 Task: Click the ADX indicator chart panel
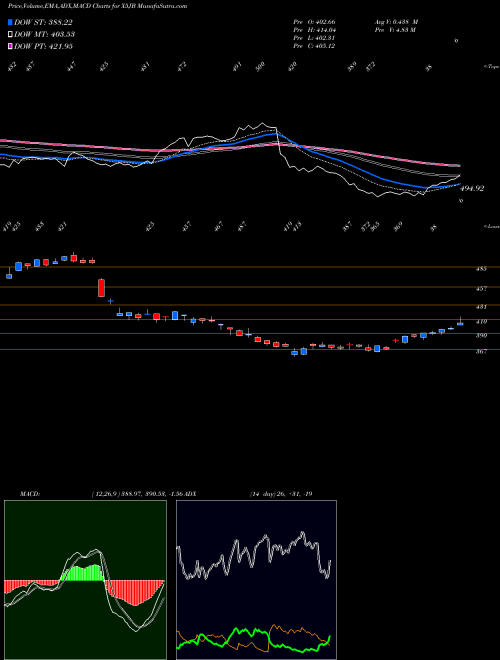[x=256, y=580]
